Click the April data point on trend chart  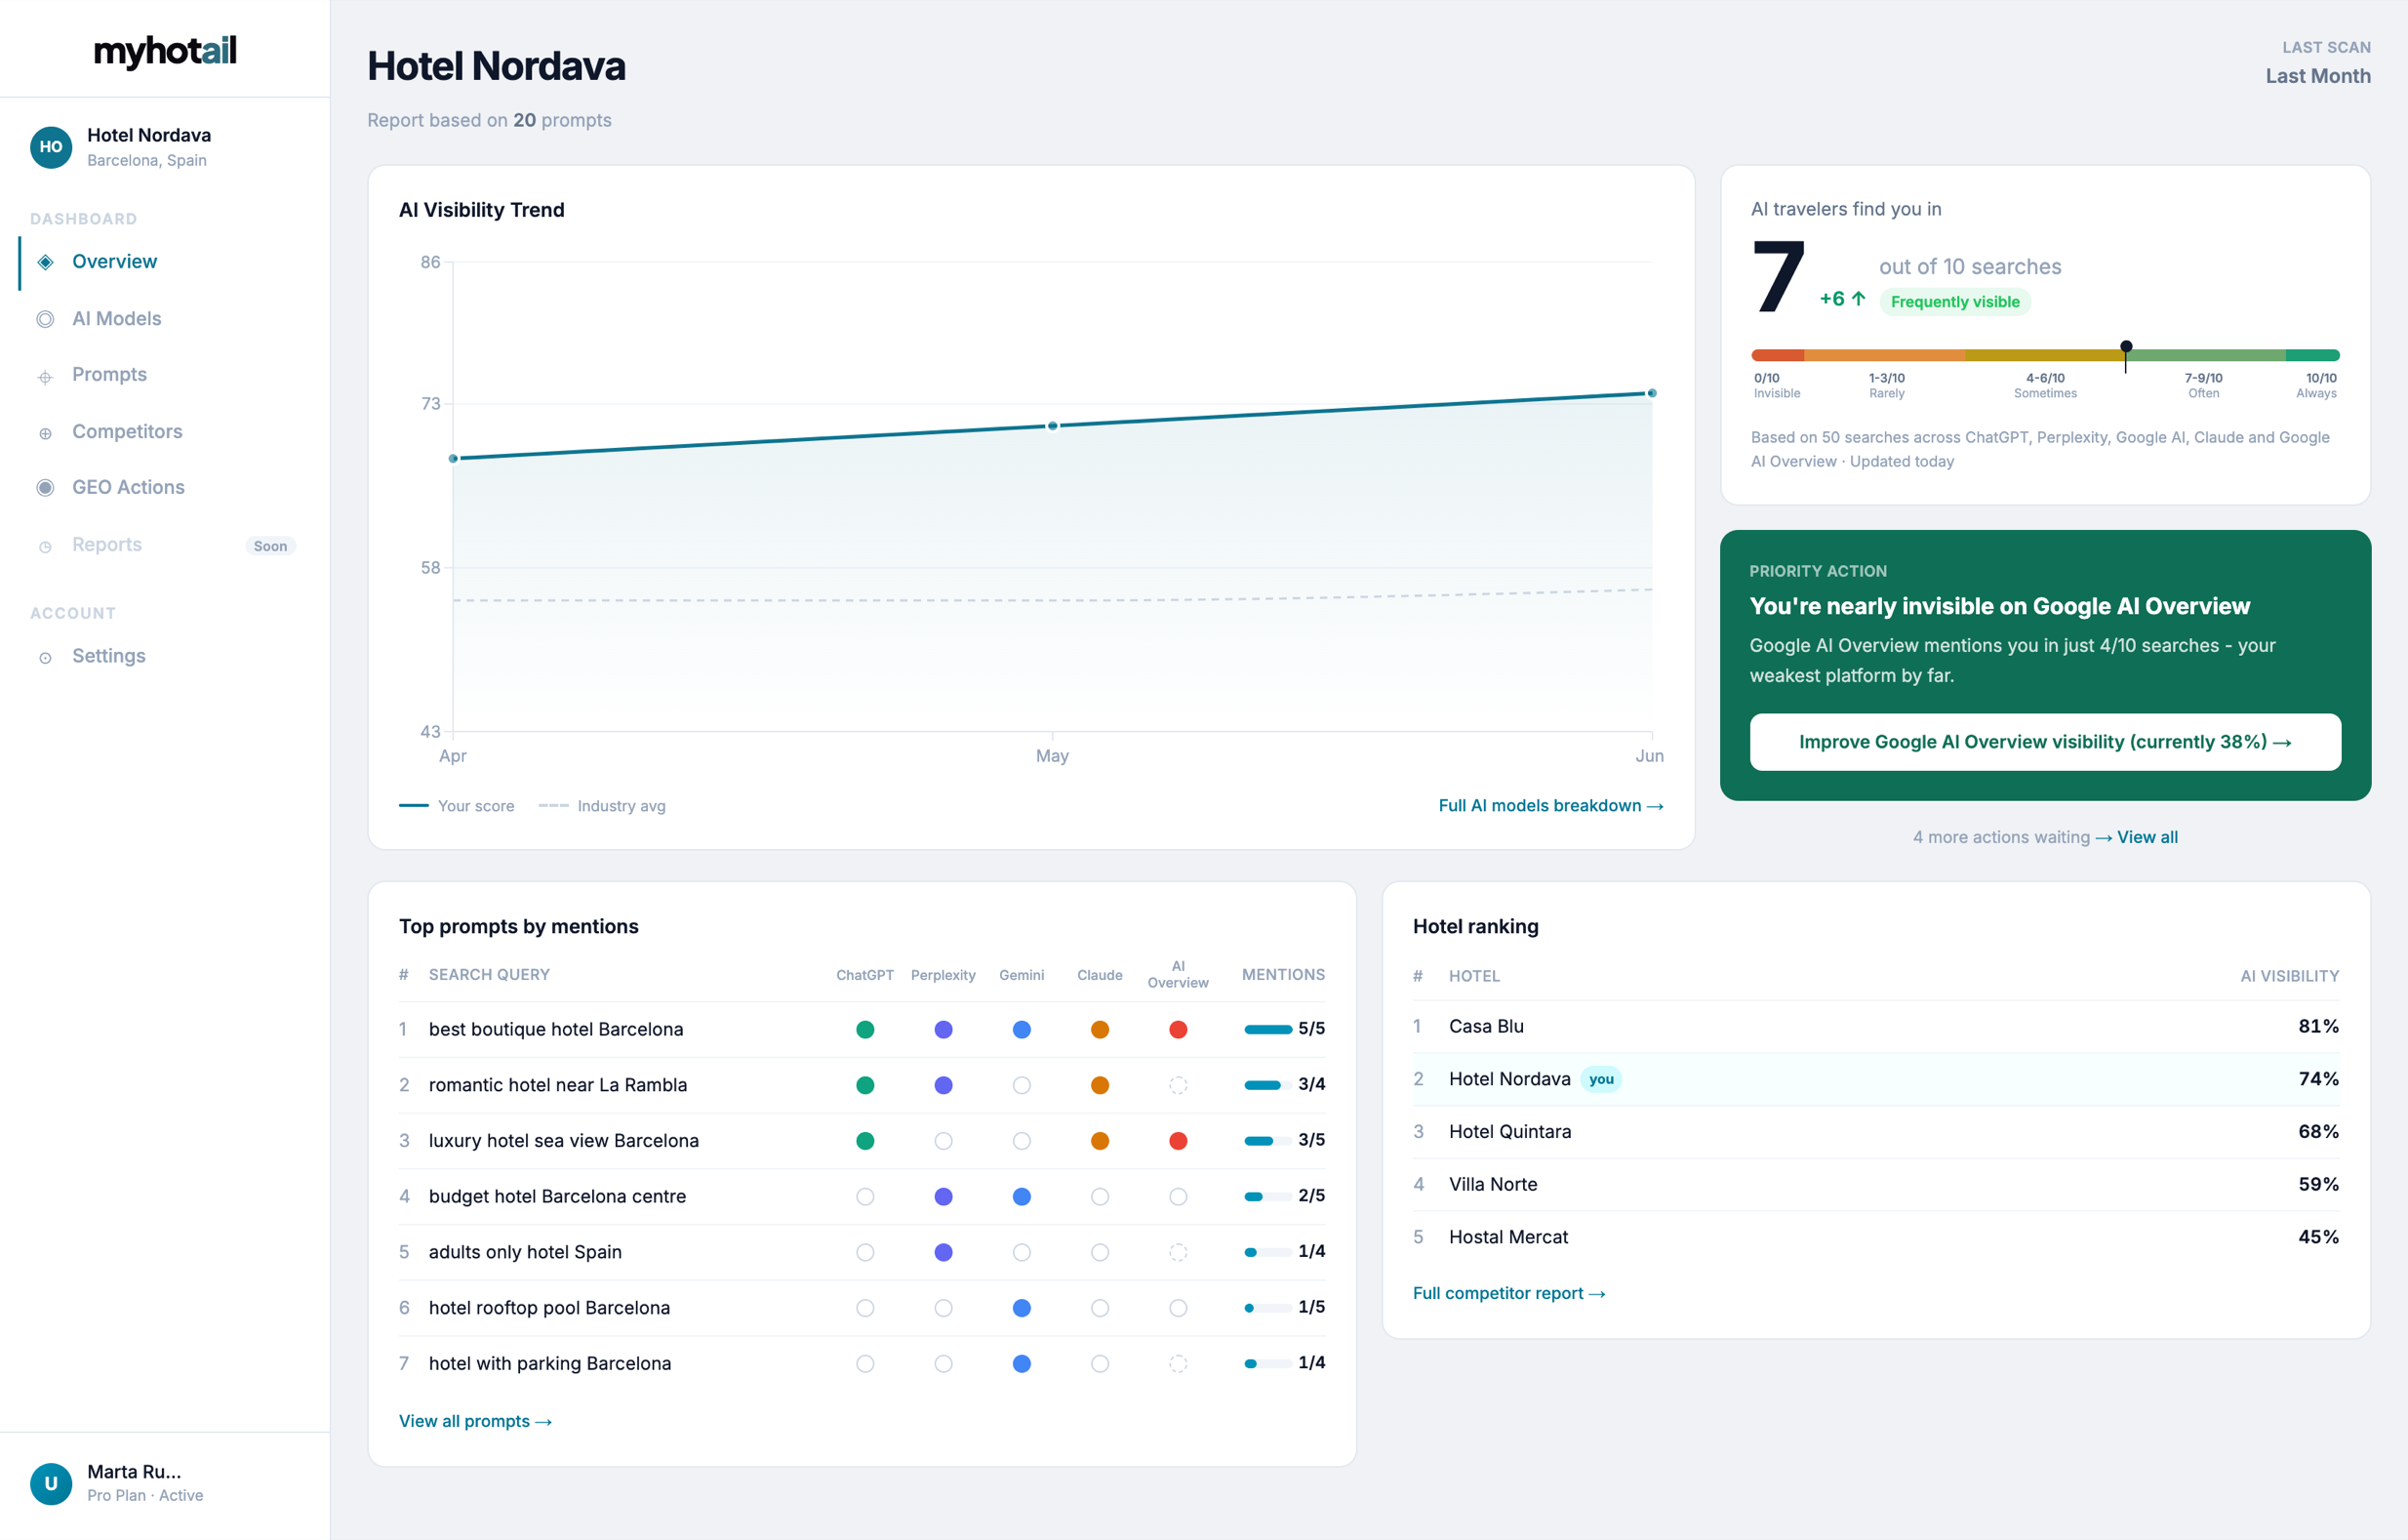point(453,459)
